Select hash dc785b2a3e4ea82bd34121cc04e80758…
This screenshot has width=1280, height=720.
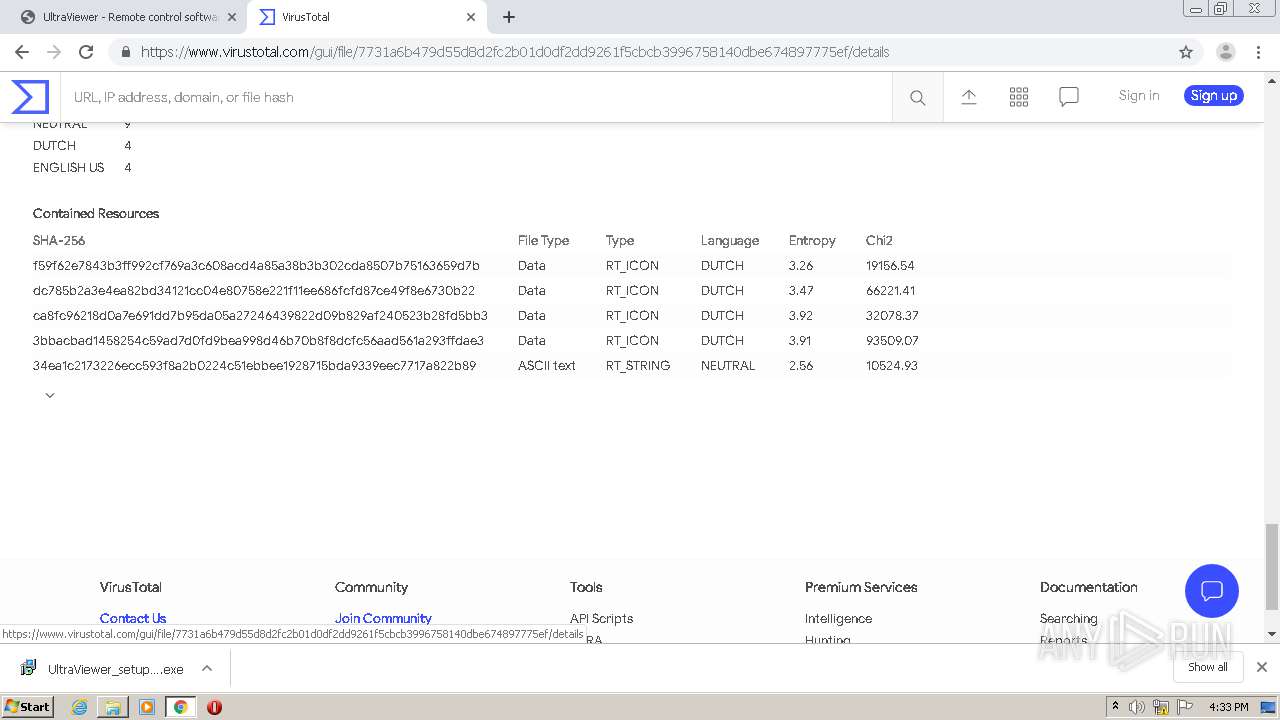[x=254, y=291]
